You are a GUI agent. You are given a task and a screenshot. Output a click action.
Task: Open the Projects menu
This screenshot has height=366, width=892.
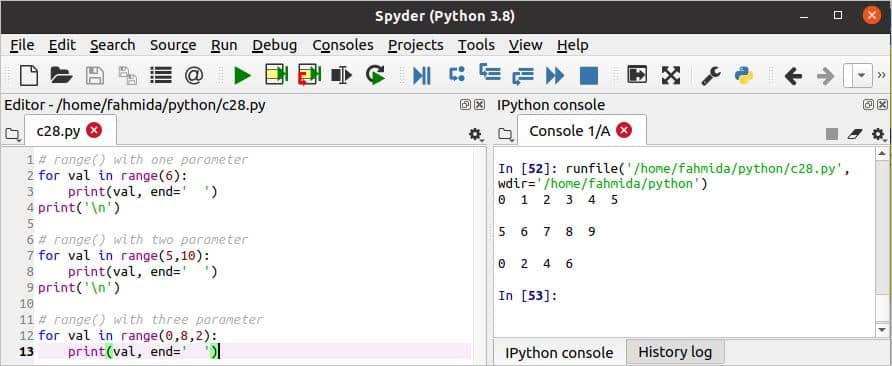coord(416,45)
